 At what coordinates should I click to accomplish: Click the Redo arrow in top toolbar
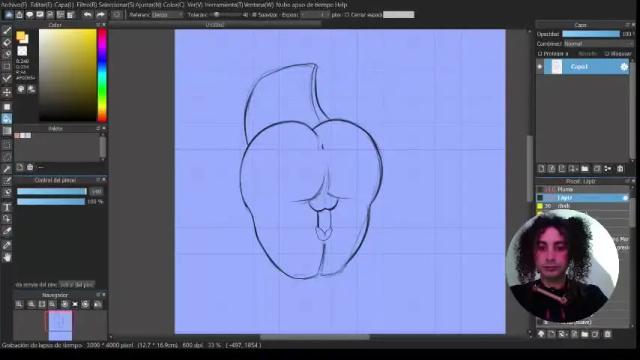100,15
